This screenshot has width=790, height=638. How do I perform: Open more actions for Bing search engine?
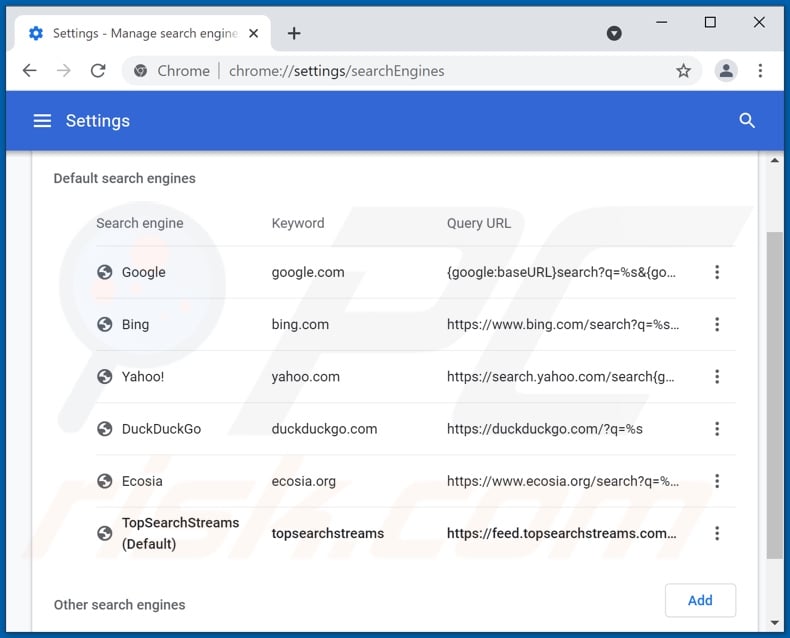pos(716,324)
